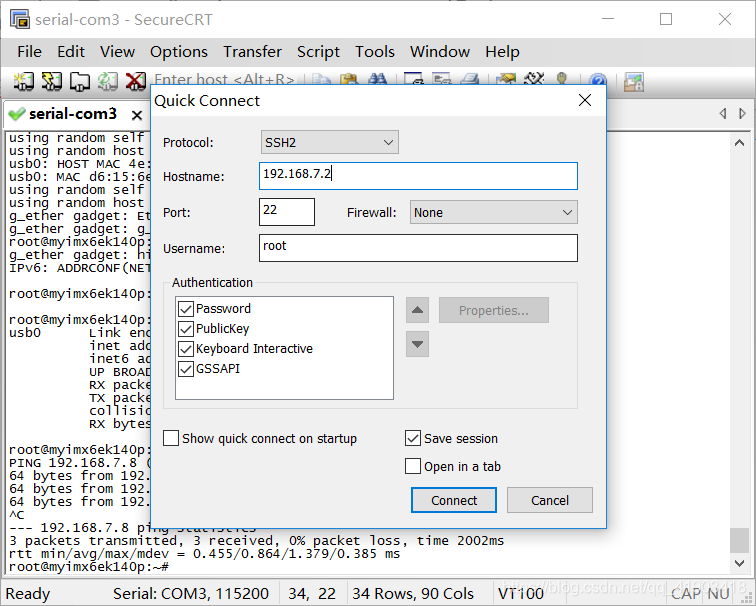The image size is (756, 606).
Task: Close the Quick Connect dialog with X
Action: [585, 100]
